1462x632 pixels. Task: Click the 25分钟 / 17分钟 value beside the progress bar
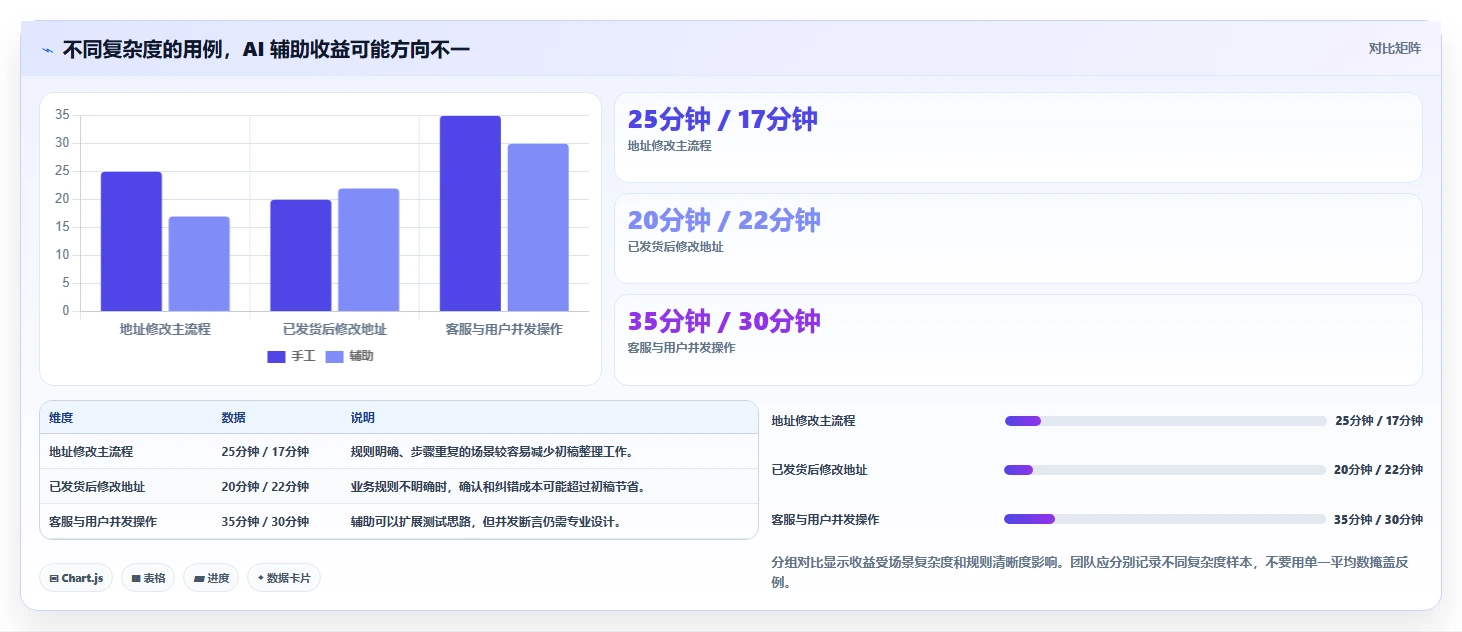[1378, 421]
